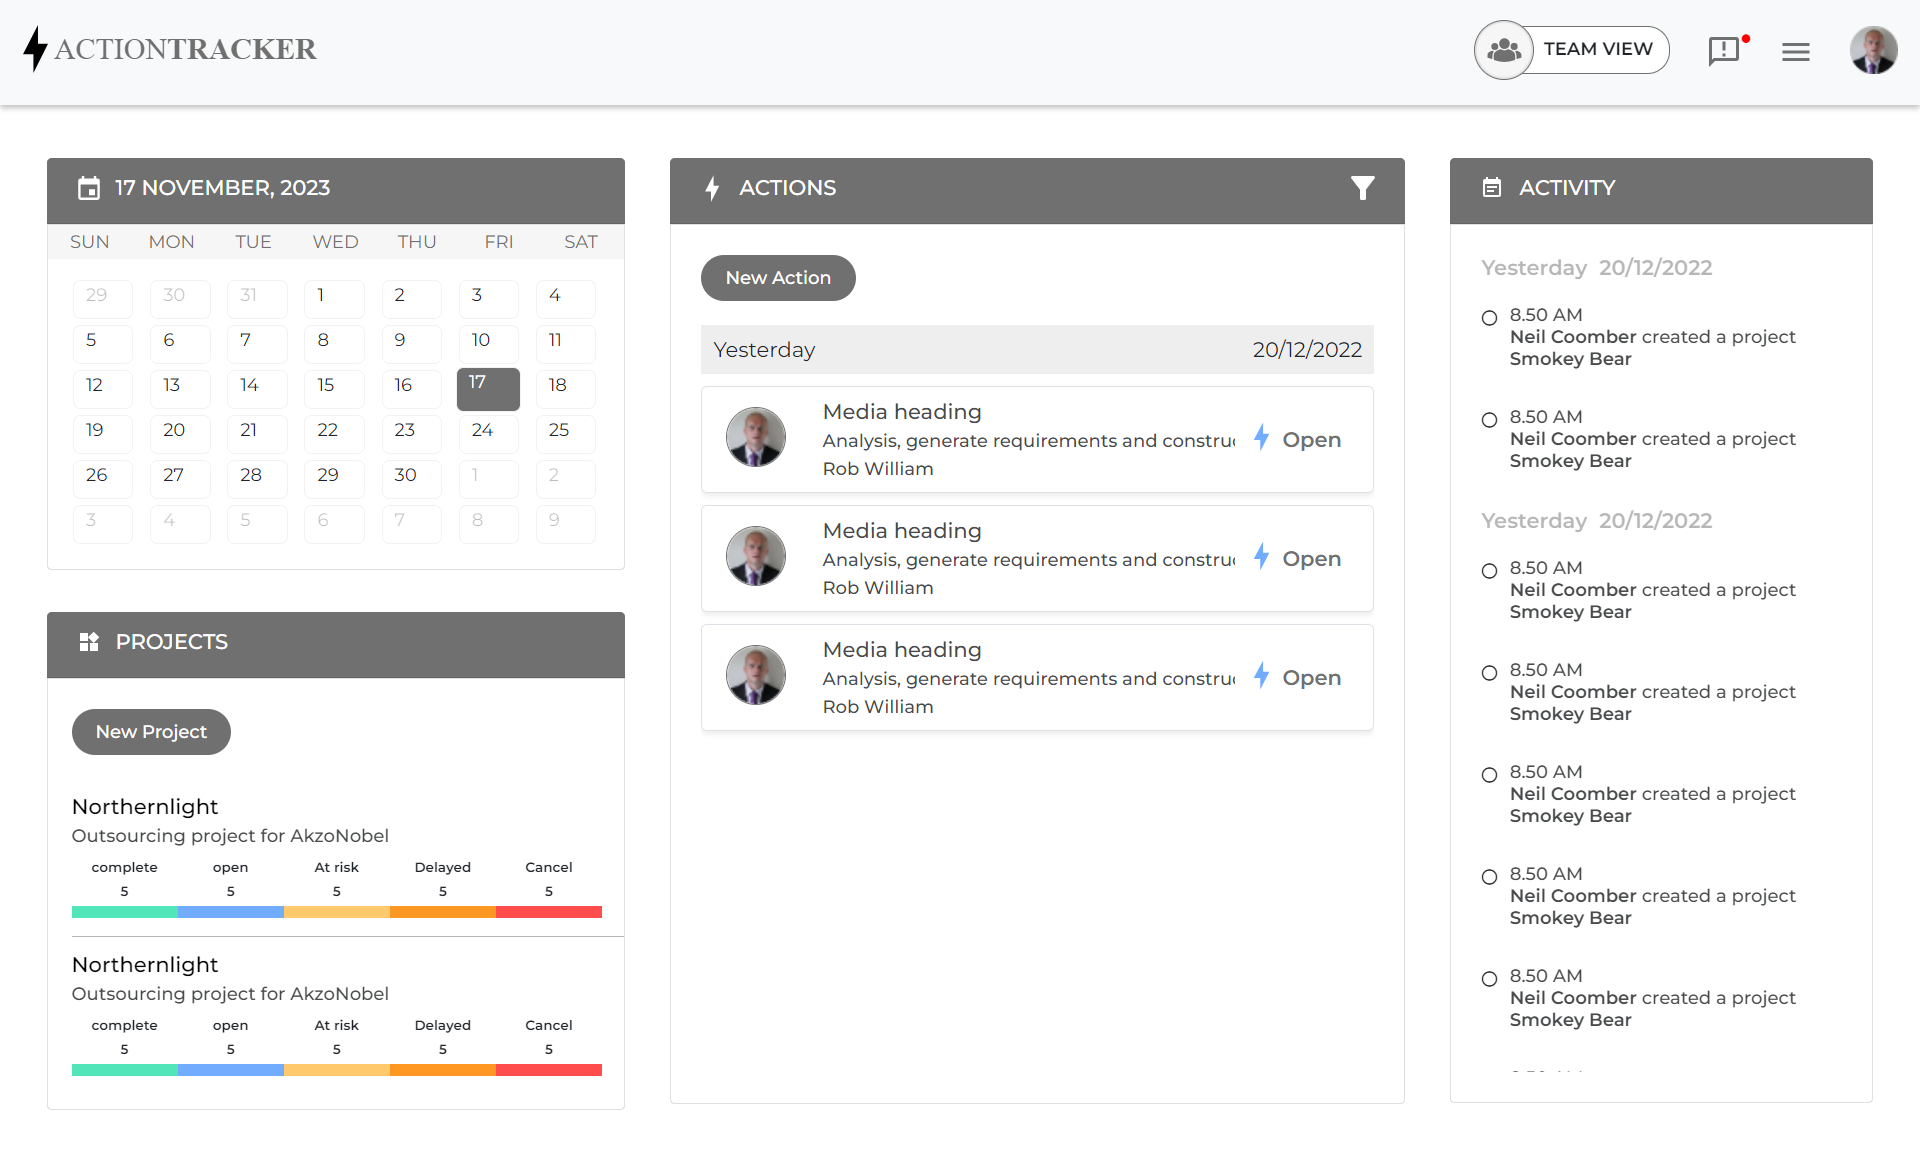
Task: Click the Activity panel header icon
Action: point(1492,188)
